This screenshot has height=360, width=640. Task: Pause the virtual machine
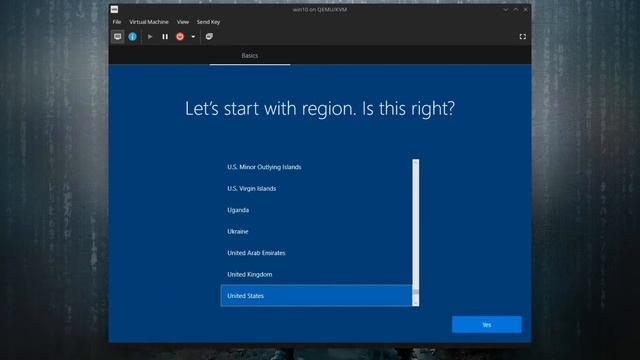[165, 37]
